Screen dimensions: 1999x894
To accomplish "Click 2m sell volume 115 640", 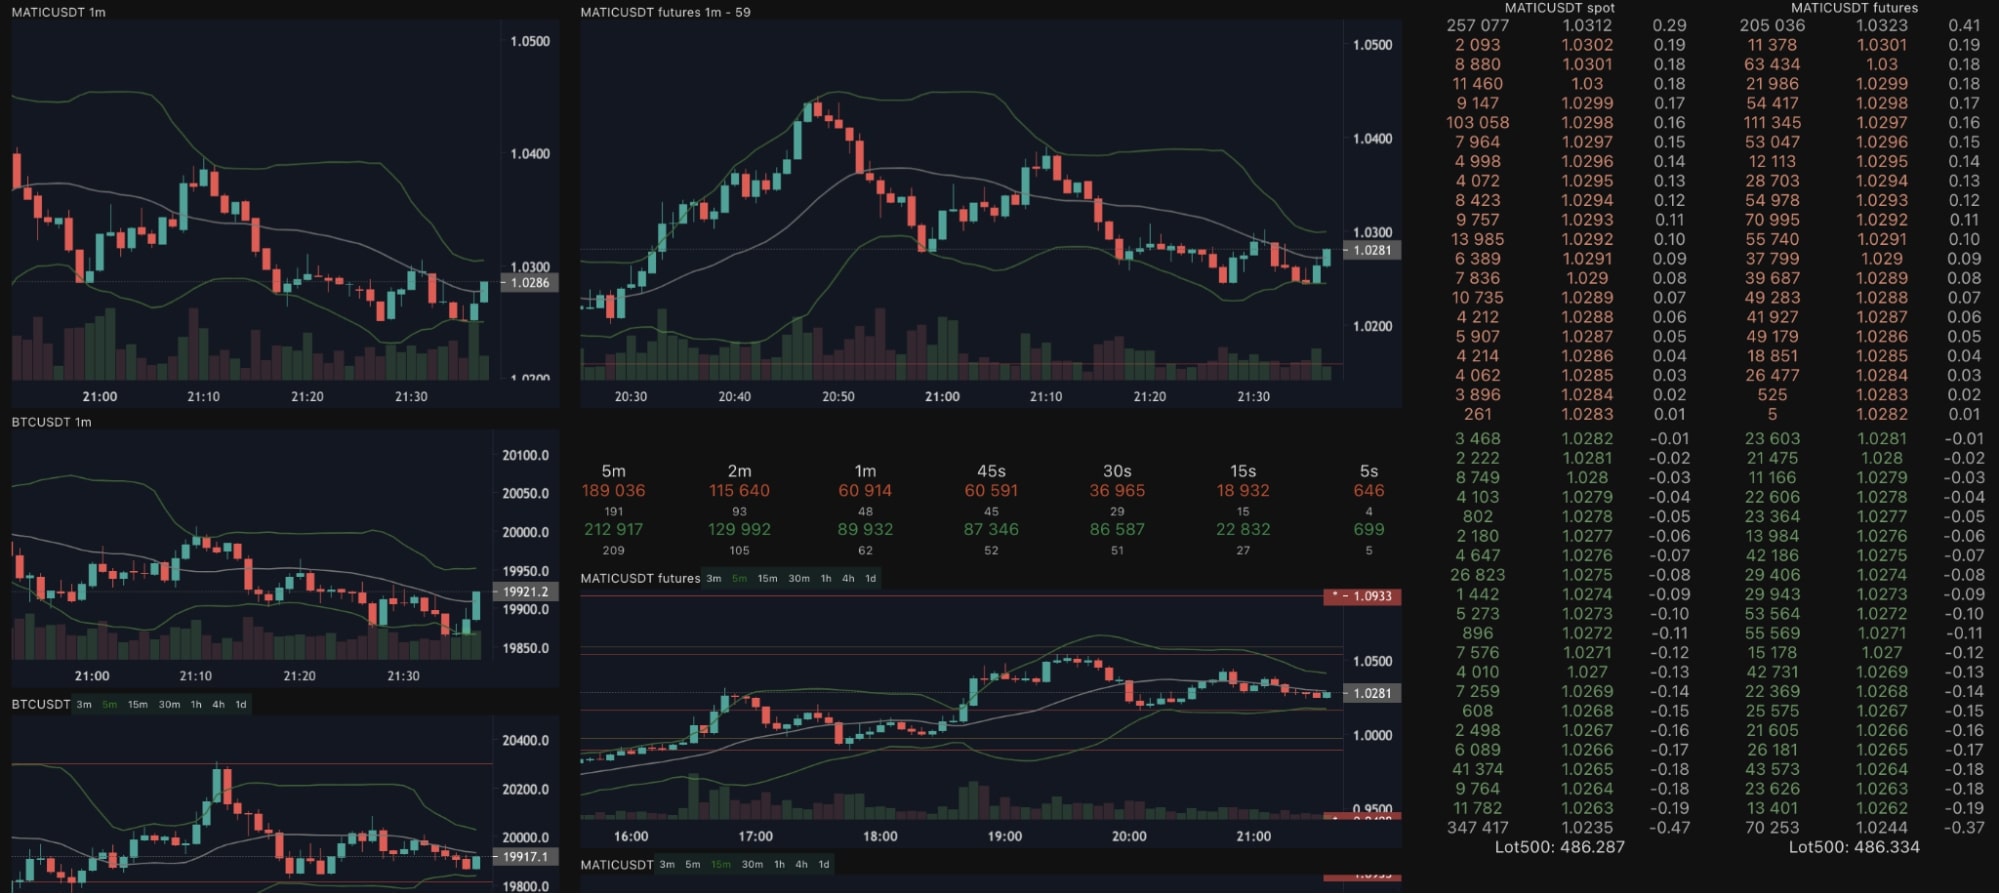I will (739, 491).
